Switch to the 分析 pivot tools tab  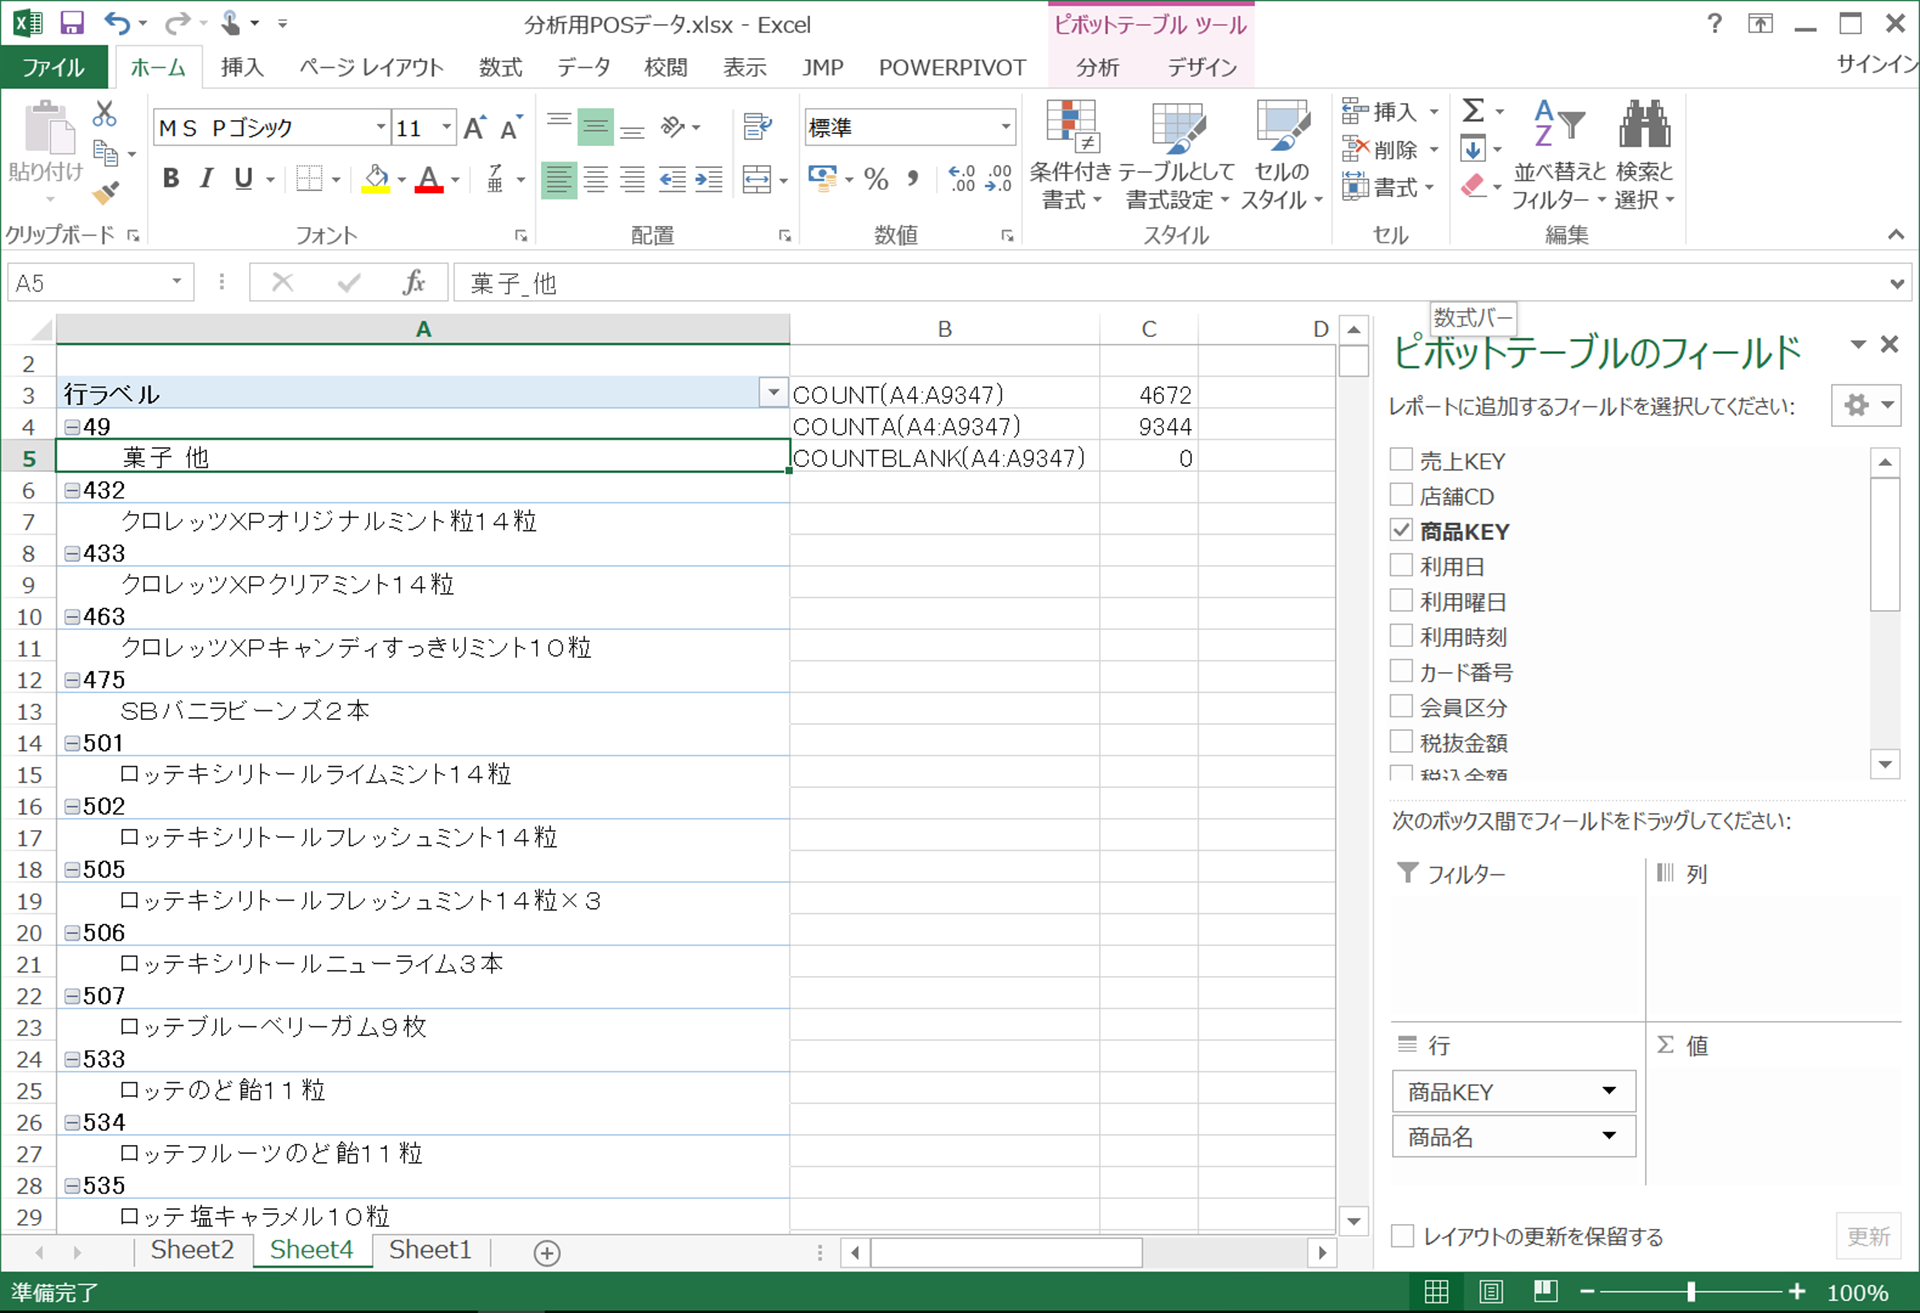tap(1097, 67)
